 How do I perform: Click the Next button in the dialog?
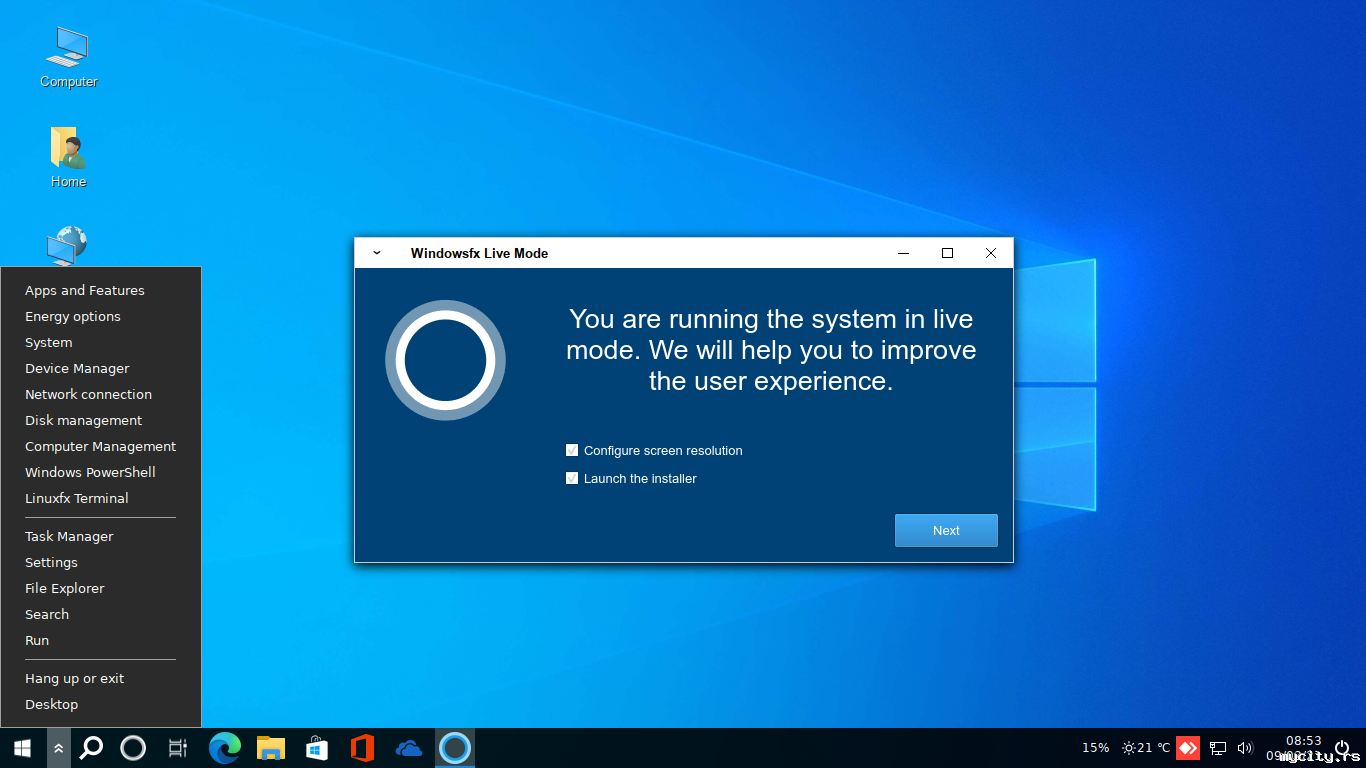point(946,530)
